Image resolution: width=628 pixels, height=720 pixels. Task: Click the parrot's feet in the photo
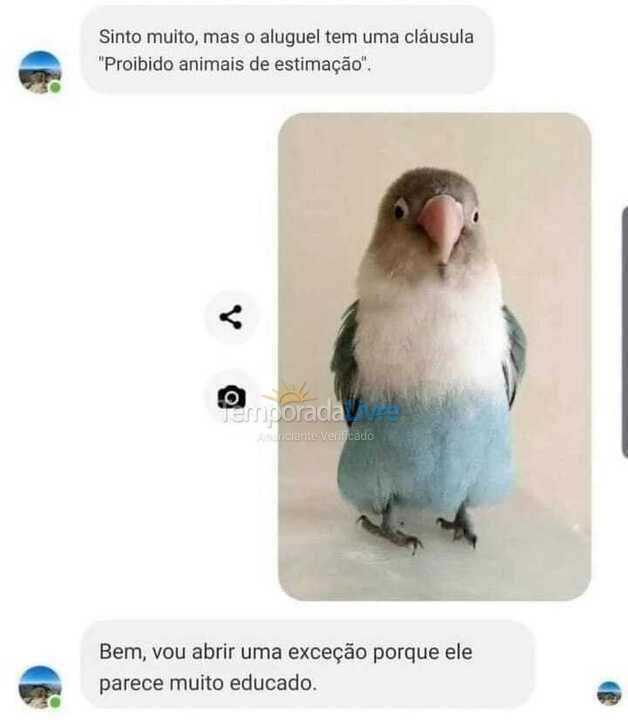[416, 530]
